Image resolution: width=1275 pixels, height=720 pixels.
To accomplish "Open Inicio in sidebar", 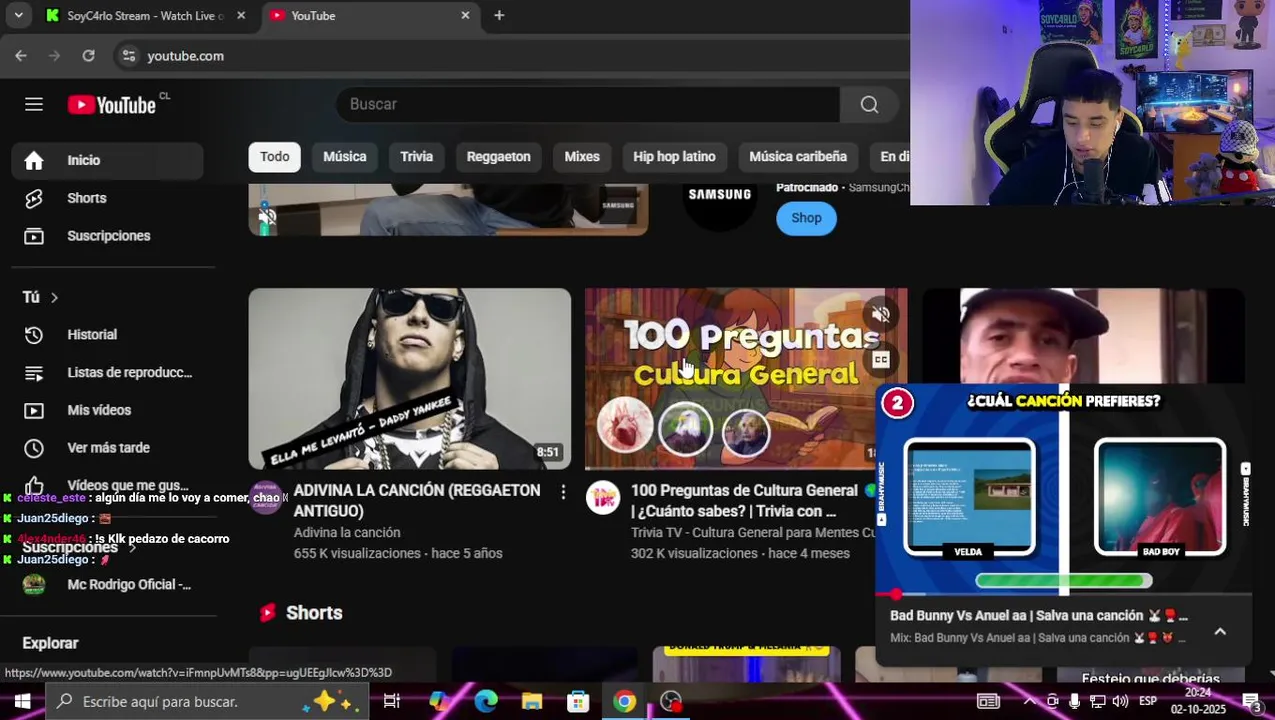I will (108, 160).
